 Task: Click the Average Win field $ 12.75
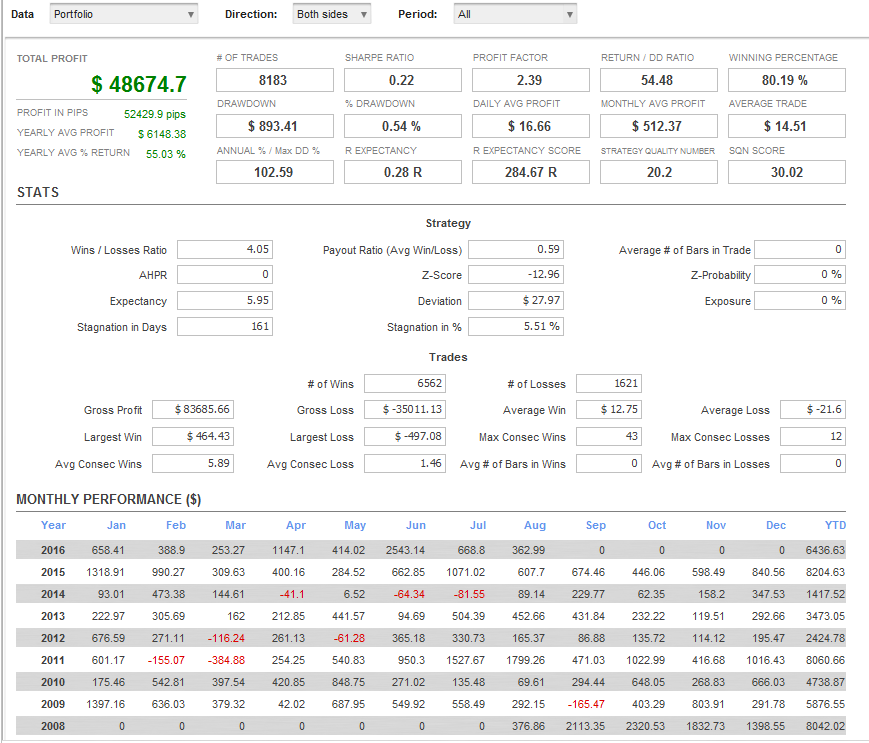click(x=609, y=409)
